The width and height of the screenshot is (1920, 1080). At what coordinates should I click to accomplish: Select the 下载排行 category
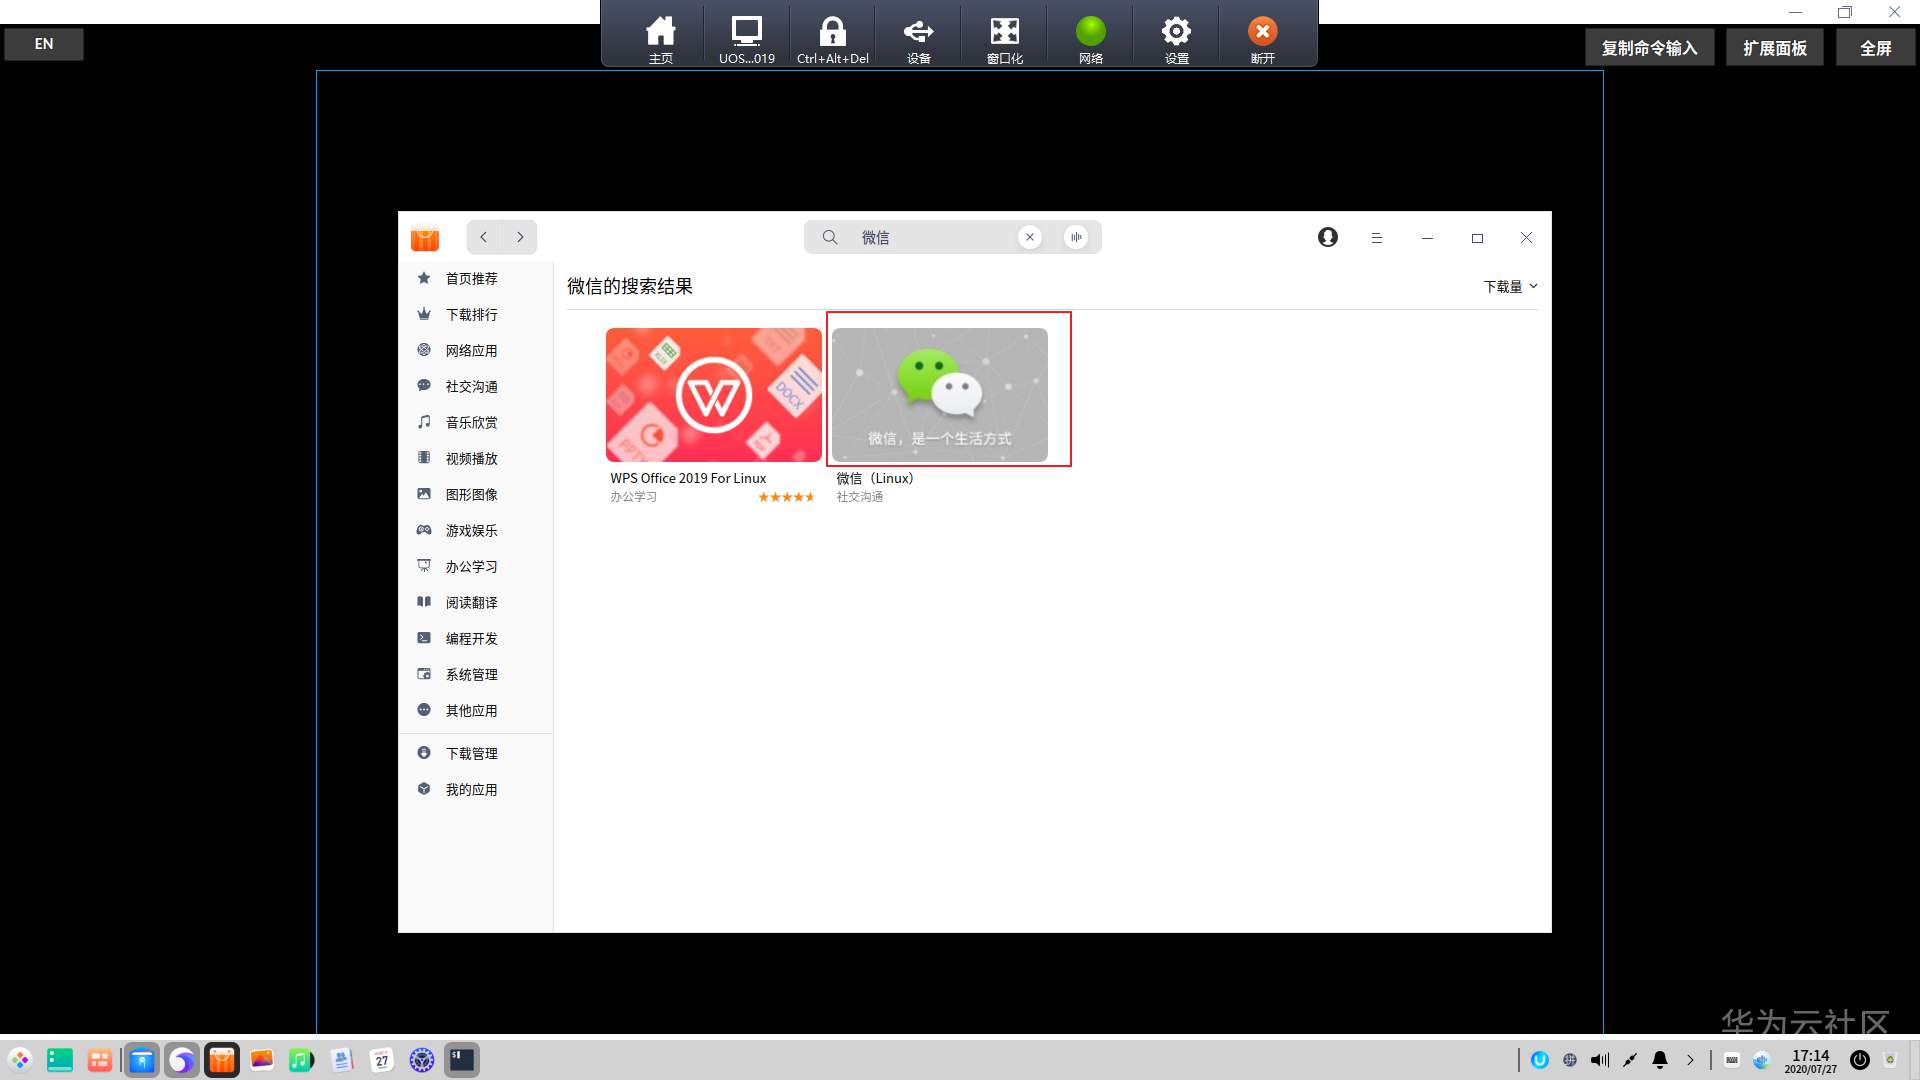[x=471, y=315]
